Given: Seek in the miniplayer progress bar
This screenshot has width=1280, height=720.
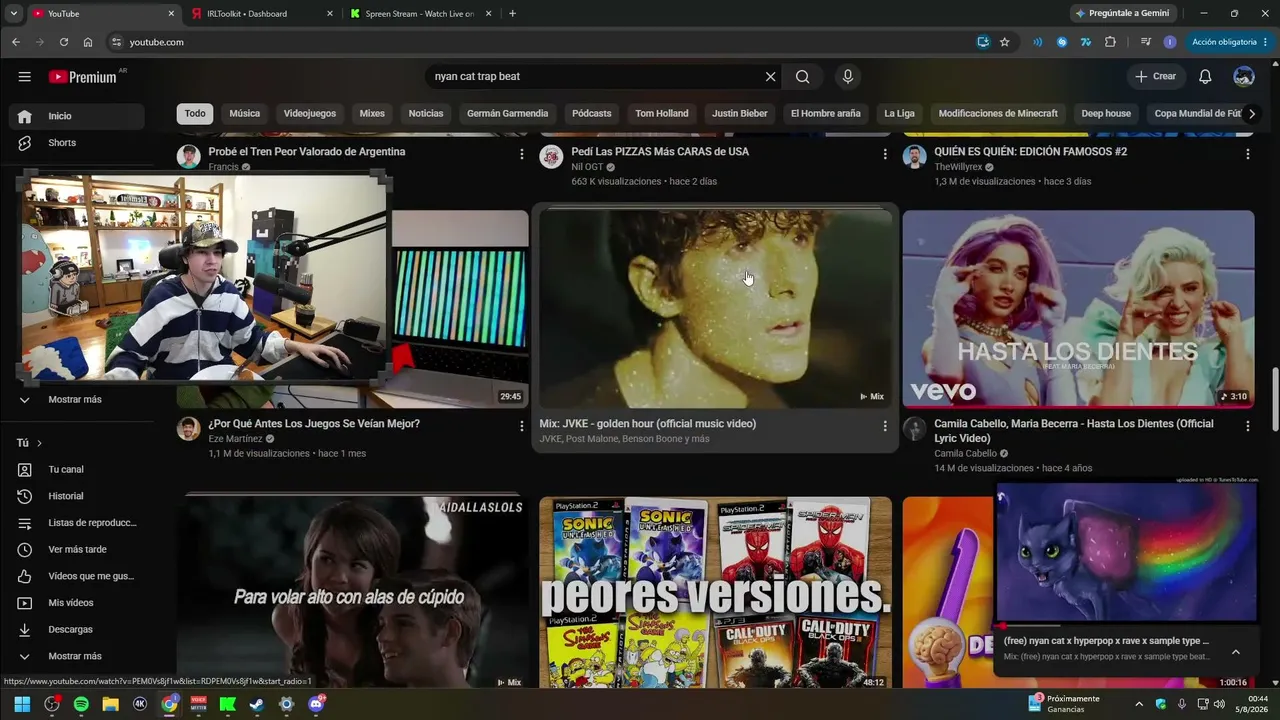Looking at the screenshot, I should 1126,626.
